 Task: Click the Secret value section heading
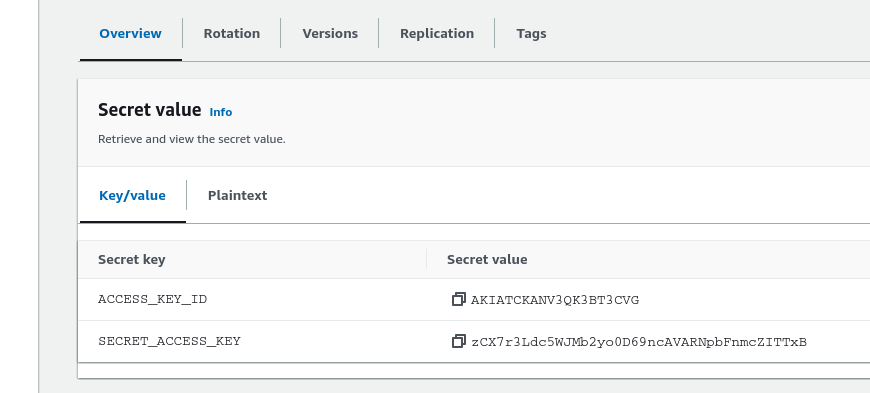(149, 110)
